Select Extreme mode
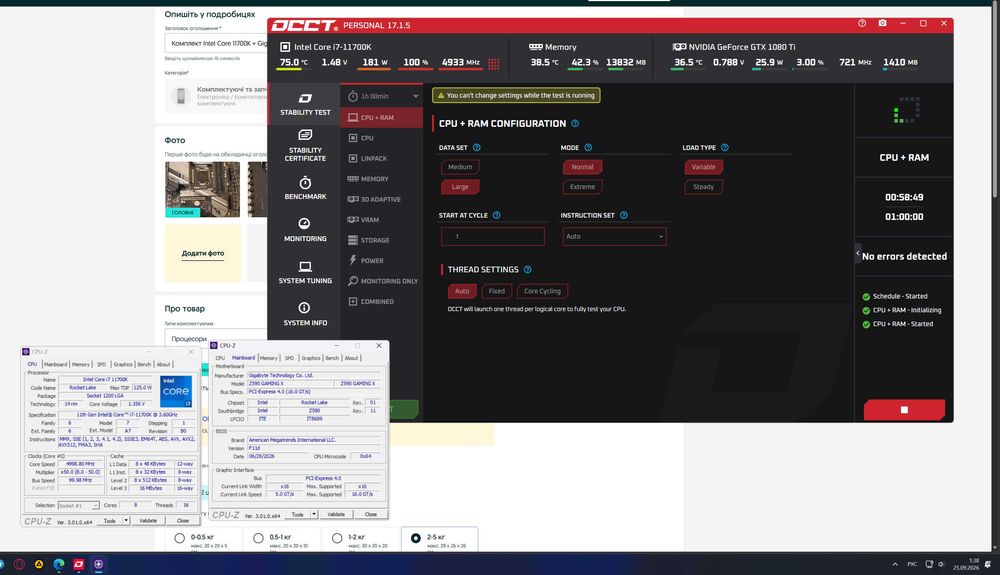Screen dimensions: 1000x575 tap(582, 187)
